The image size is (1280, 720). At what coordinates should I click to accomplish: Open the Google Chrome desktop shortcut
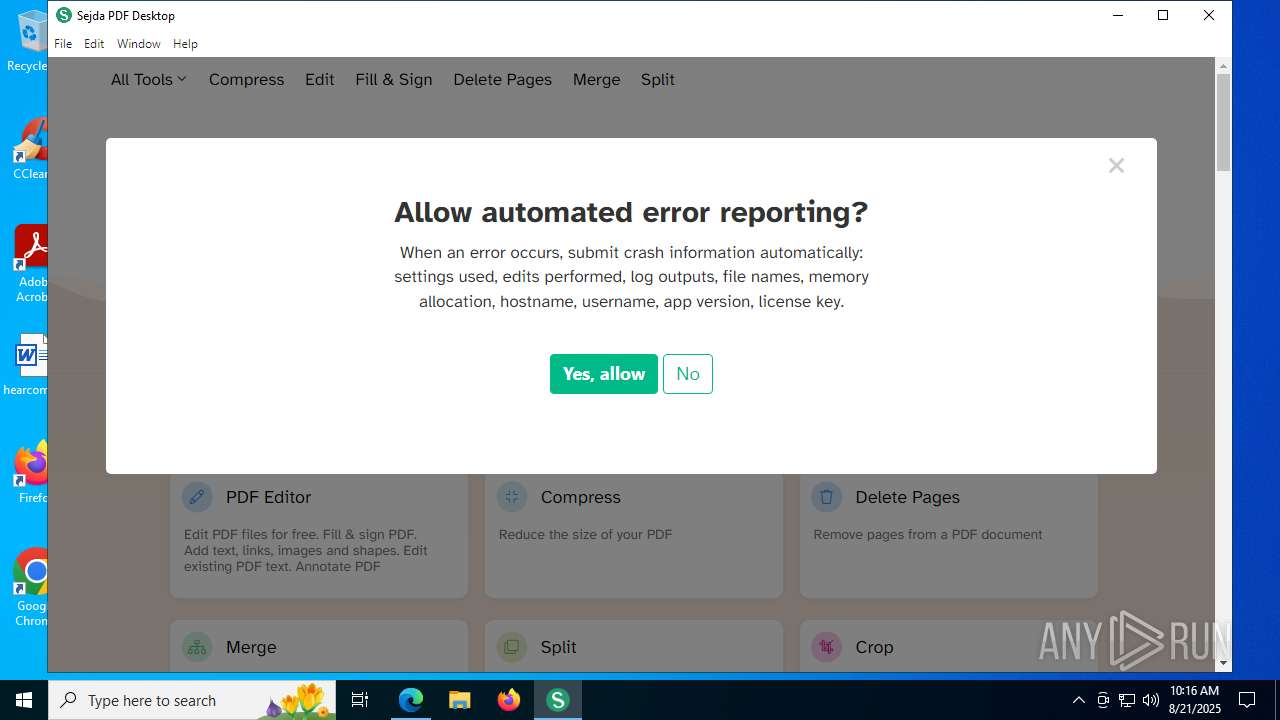pyautogui.click(x=32, y=588)
